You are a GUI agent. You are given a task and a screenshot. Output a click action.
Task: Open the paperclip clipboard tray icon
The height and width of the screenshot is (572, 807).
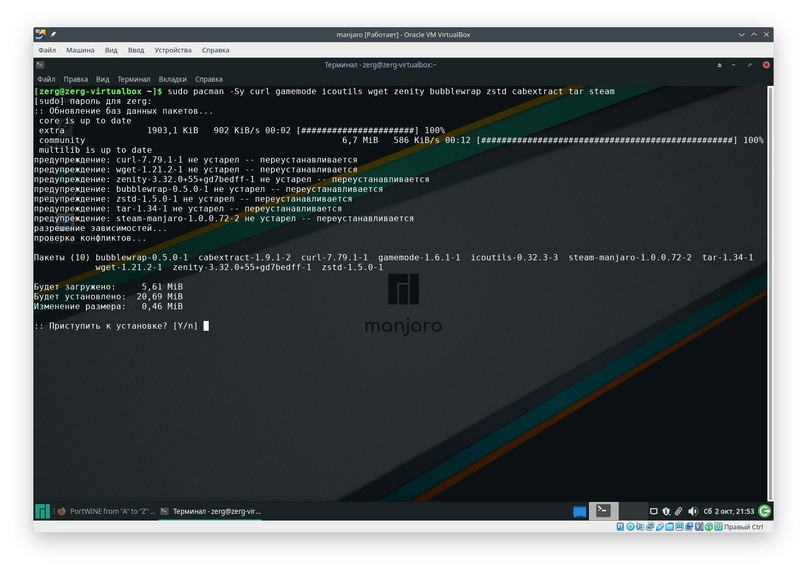click(678, 511)
